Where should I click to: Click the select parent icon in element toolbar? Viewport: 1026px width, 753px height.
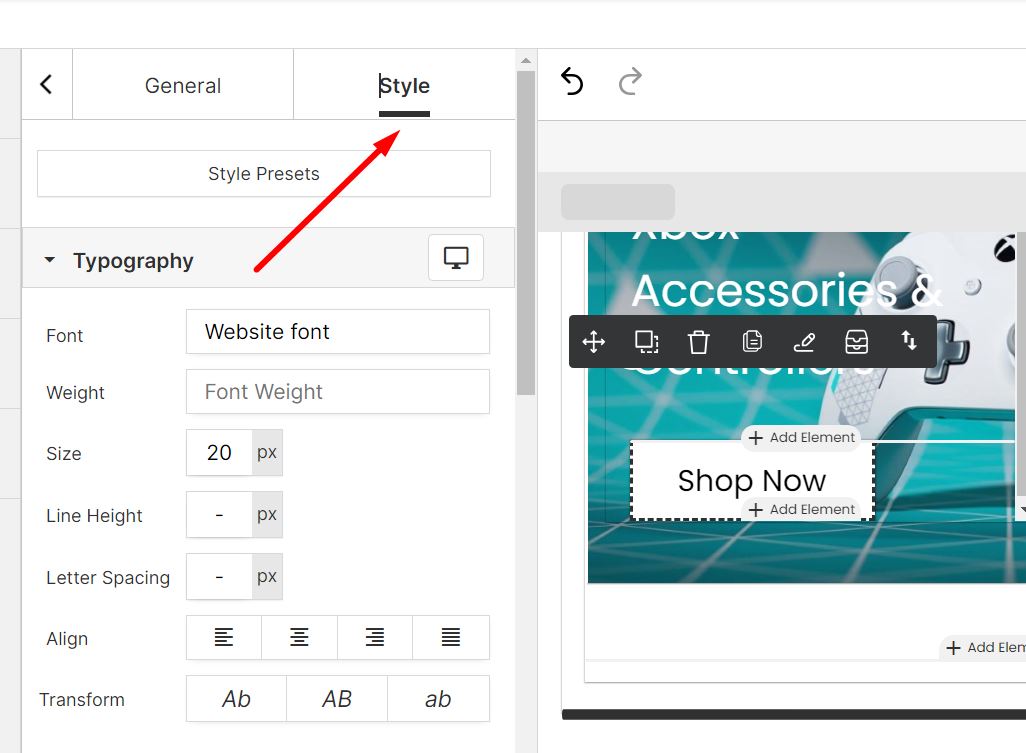(x=646, y=341)
